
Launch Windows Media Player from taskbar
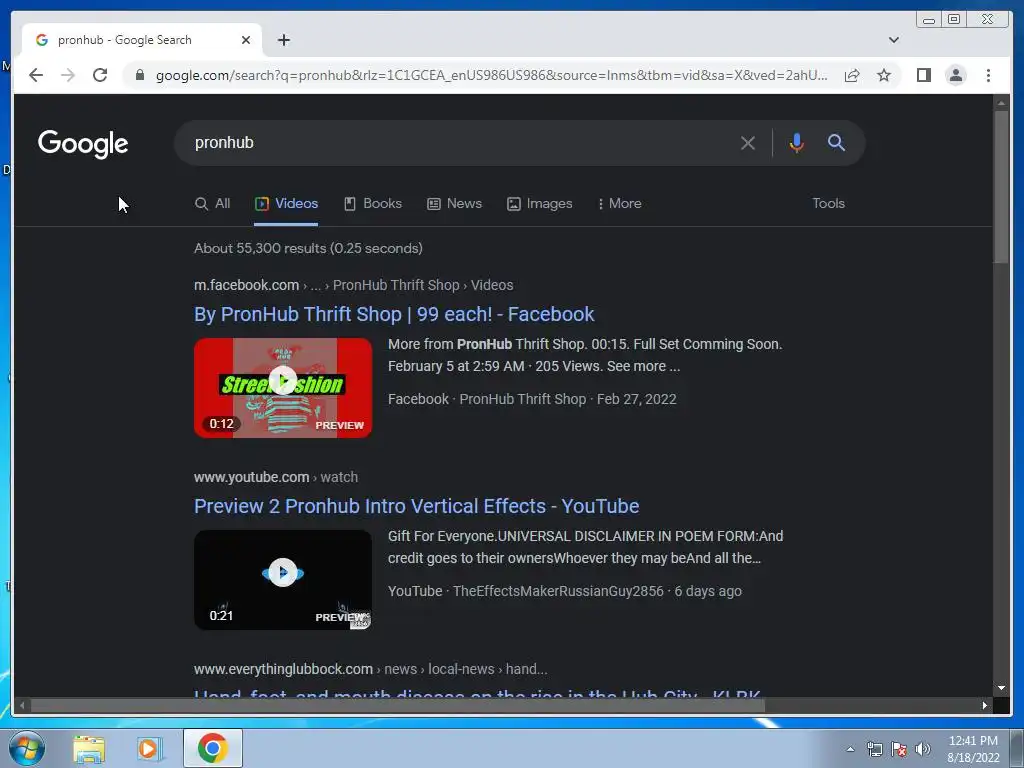pyautogui.click(x=149, y=748)
